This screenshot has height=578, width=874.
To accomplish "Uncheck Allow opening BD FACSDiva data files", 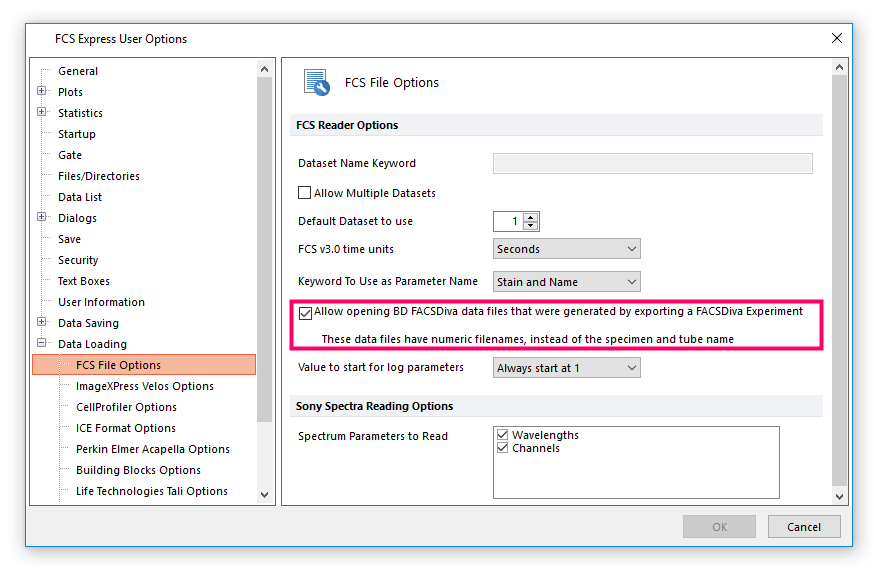I will point(305,313).
